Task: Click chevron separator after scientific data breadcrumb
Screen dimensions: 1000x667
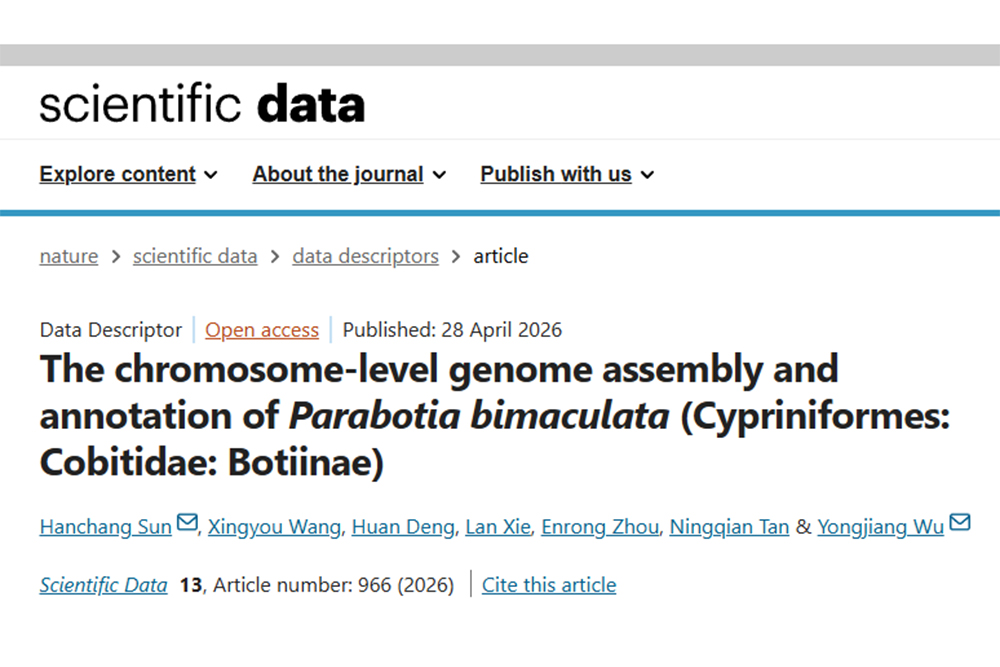Action: tap(275, 257)
